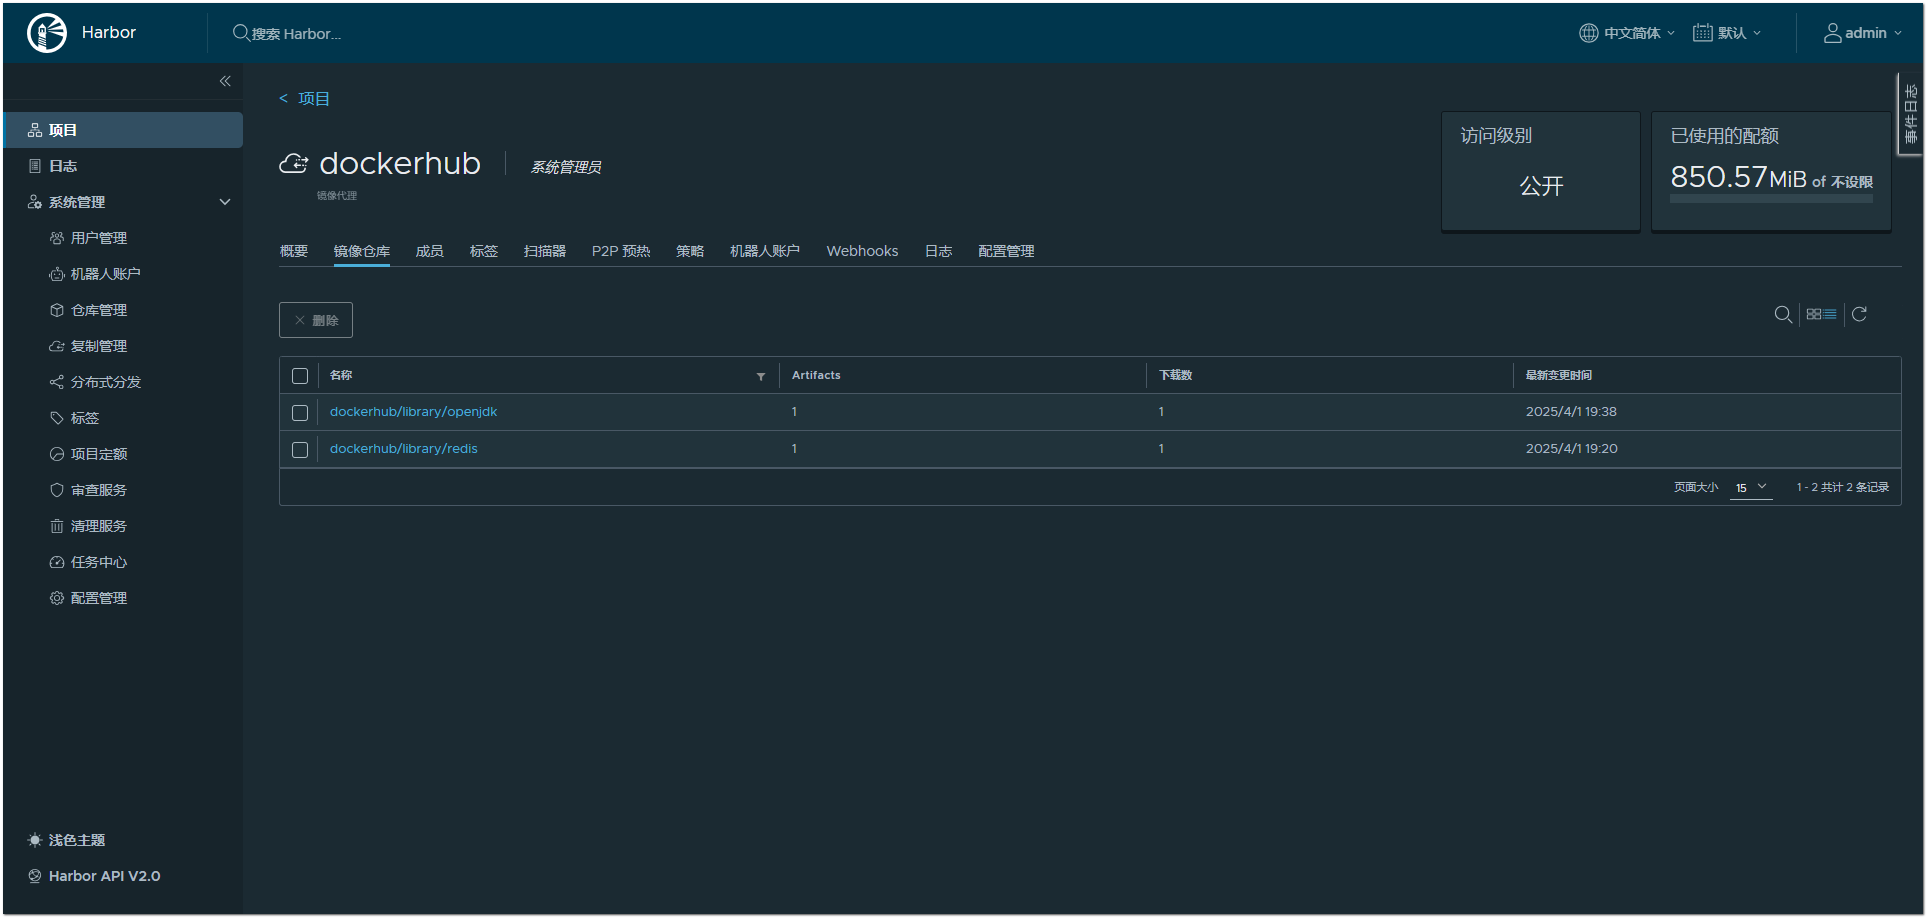1927x918 pixels.
Task: Open the 默认 calendar type dropdown
Action: pyautogui.click(x=1727, y=33)
